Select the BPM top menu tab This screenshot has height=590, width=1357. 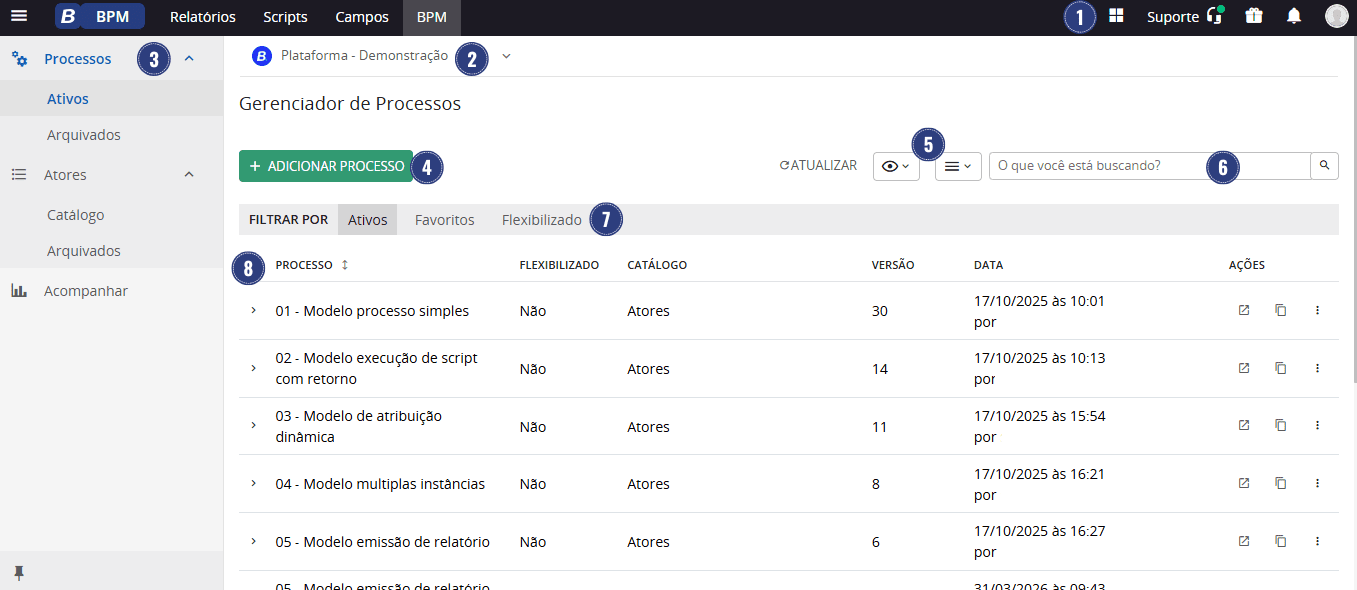432,17
